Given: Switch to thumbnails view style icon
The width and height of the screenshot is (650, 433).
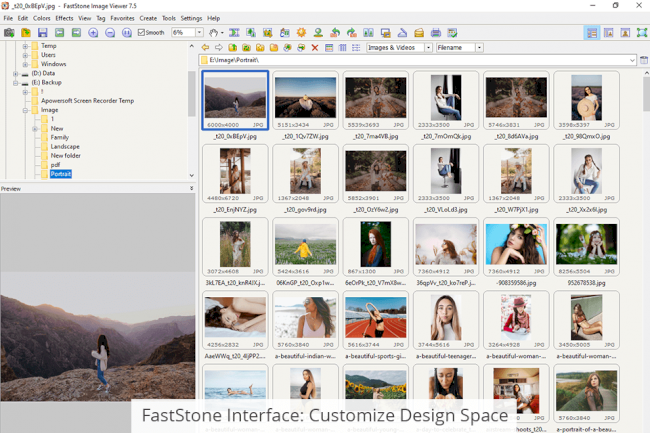Looking at the screenshot, I should pyautogui.click(x=329, y=48).
